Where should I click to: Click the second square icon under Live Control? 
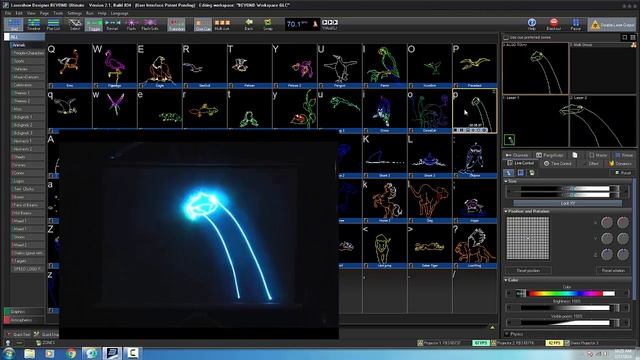click(520, 173)
